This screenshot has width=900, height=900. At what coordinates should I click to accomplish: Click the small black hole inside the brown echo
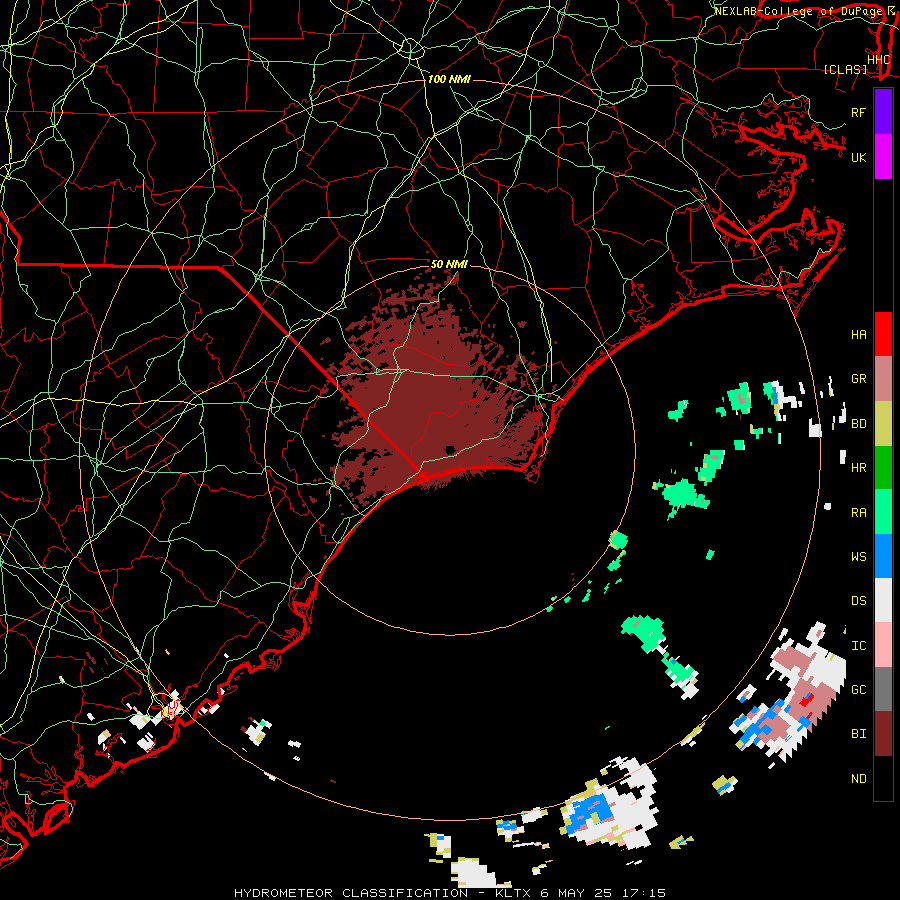point(450,449)
